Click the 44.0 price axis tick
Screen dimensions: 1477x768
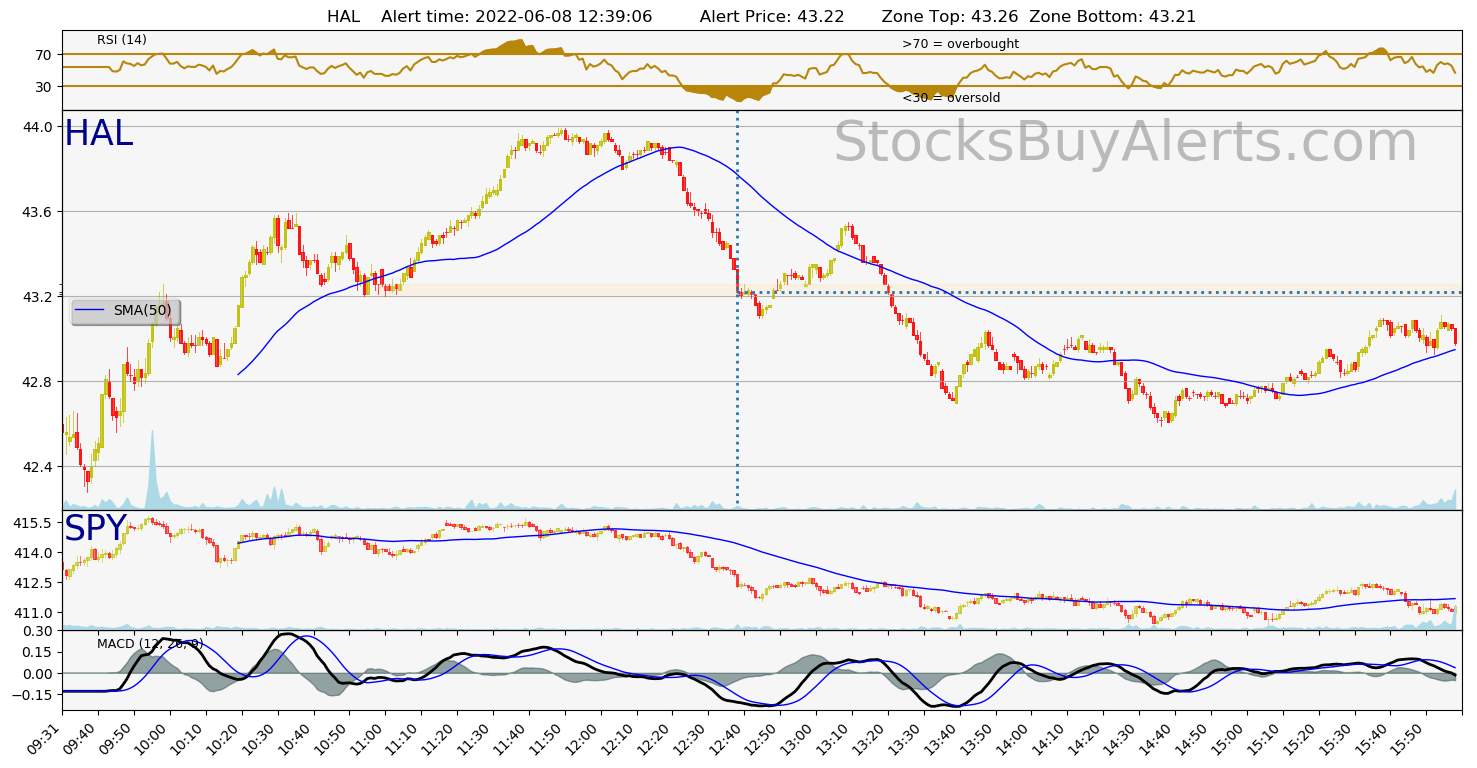(38, 127)
